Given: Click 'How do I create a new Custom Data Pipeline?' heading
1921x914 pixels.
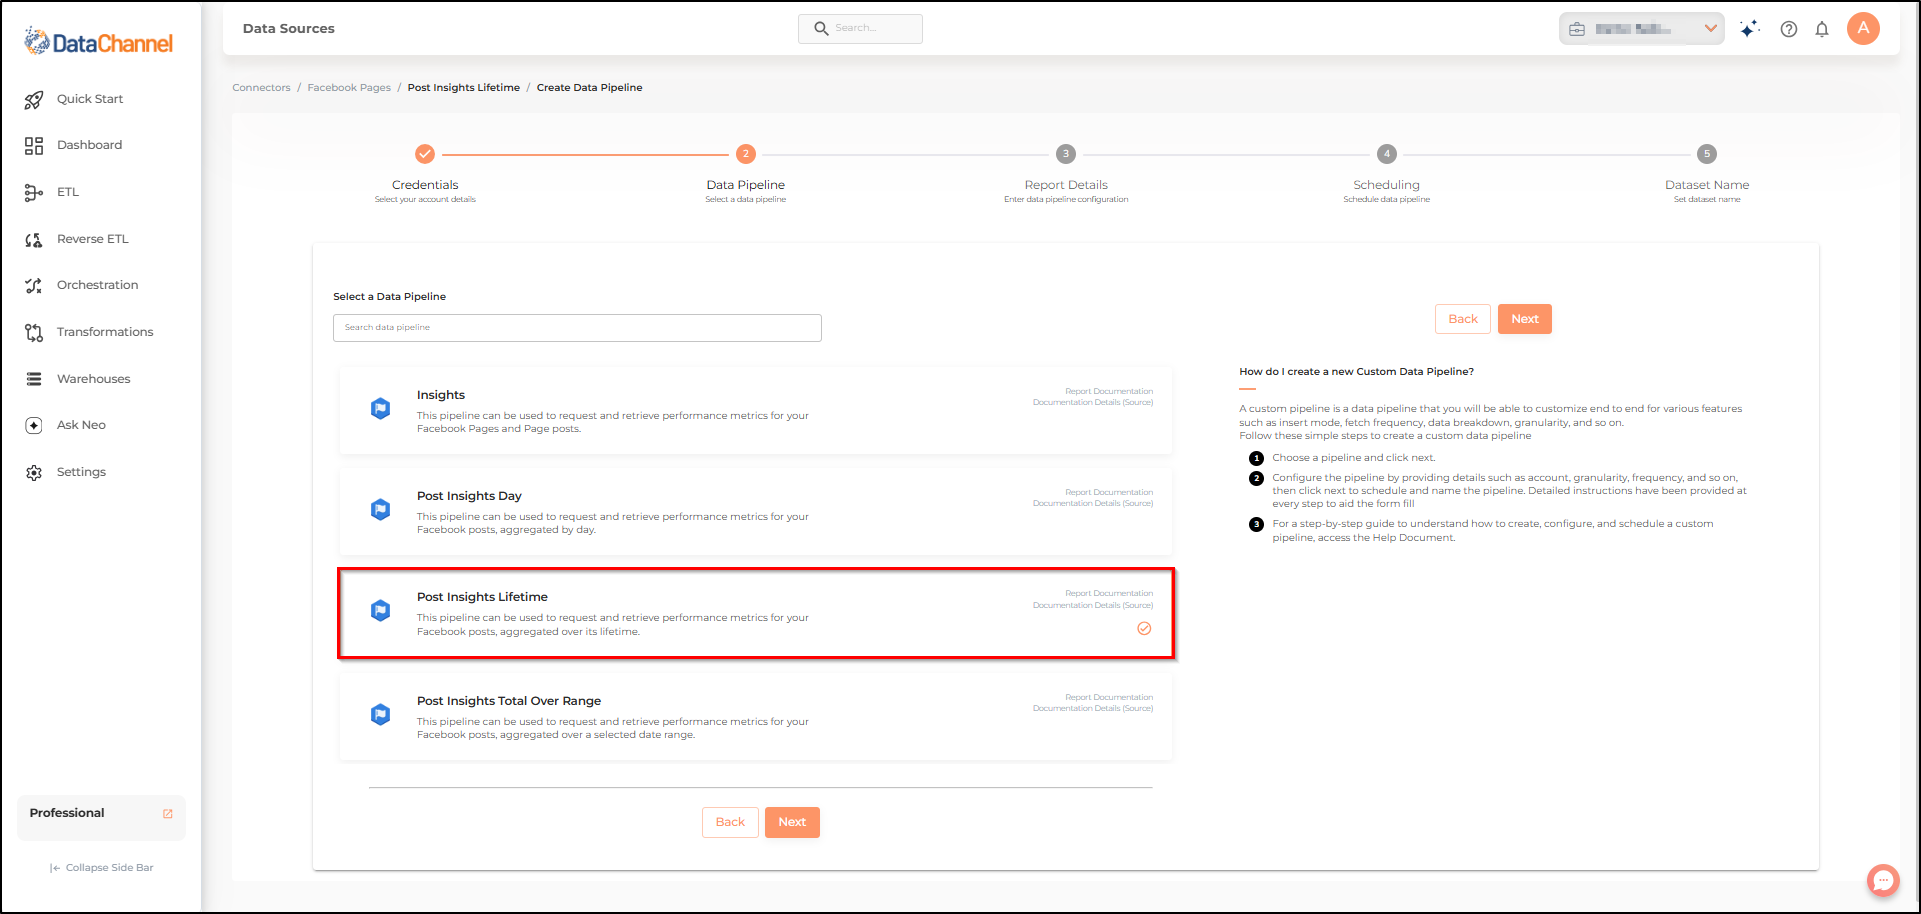Looking at the screenshot, I should [x=1356, y=372].
